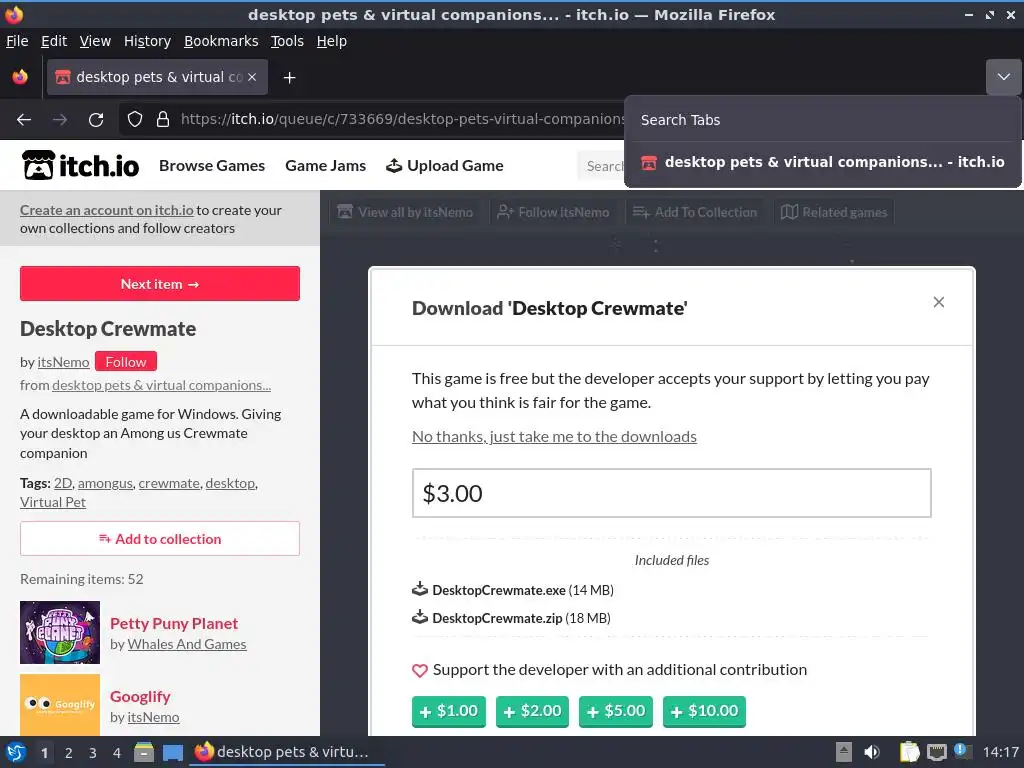The width and height of the screenshot is (1024, 768).
Task: Open itsNemo profile link under Desktop Crewmate
Action: coord(63,362)
